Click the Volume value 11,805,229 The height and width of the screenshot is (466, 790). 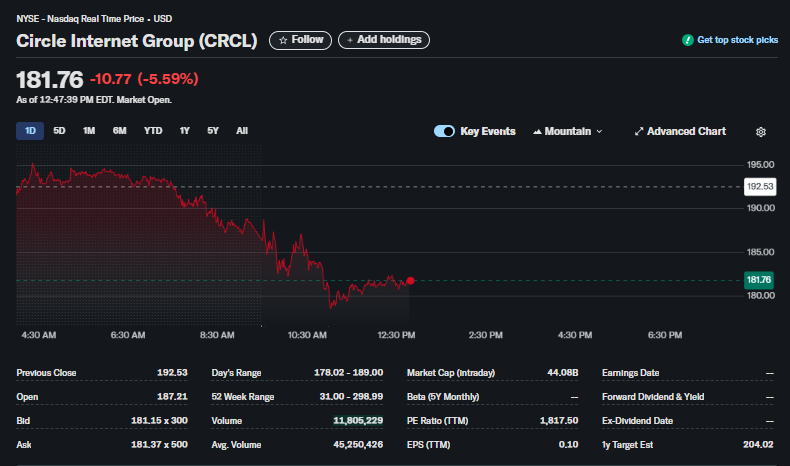click(358, 420)
